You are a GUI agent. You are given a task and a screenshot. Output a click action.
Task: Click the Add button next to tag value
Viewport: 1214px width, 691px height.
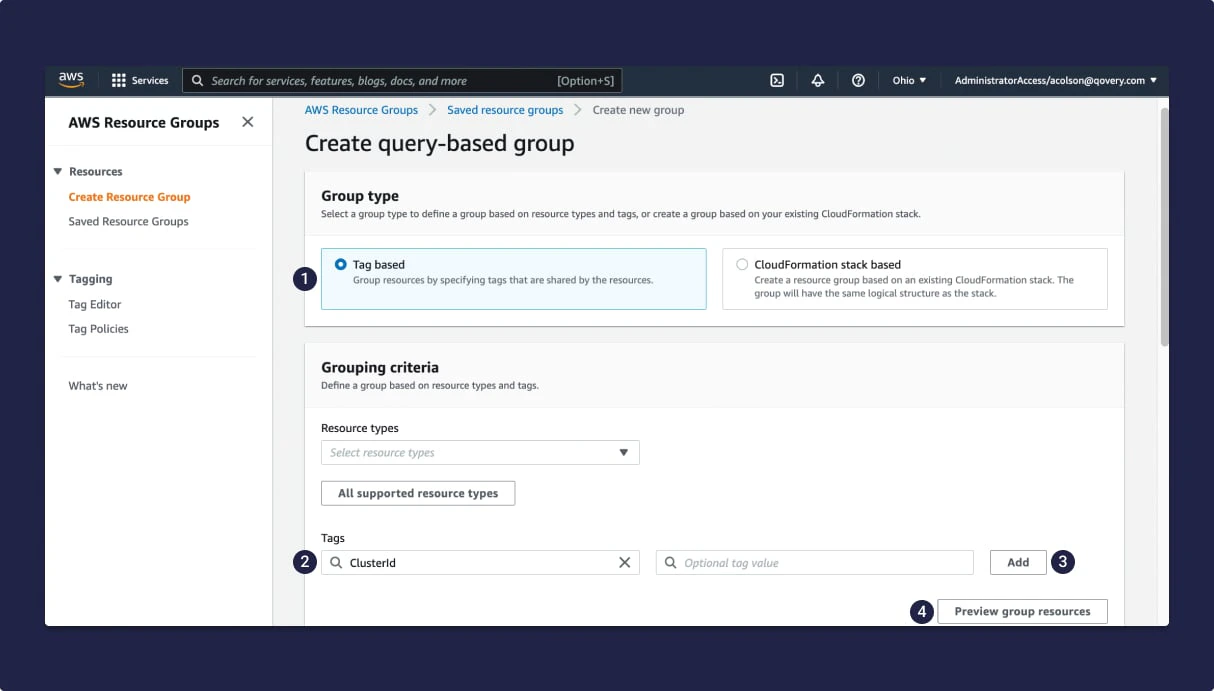click(1017, 562)
